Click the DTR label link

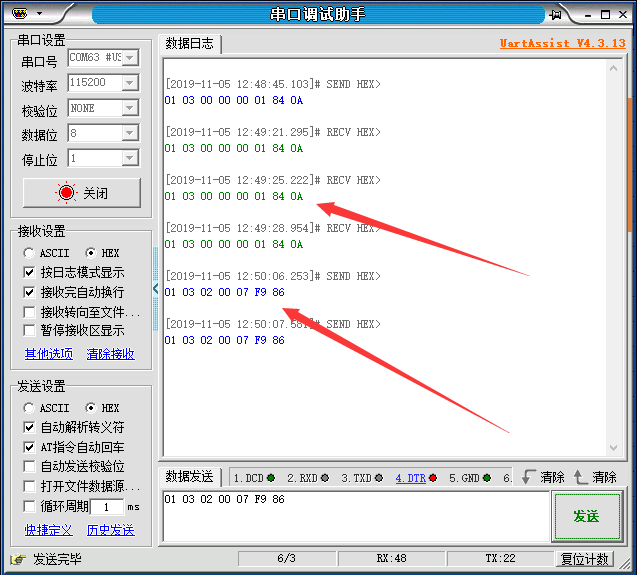point(411,478)
